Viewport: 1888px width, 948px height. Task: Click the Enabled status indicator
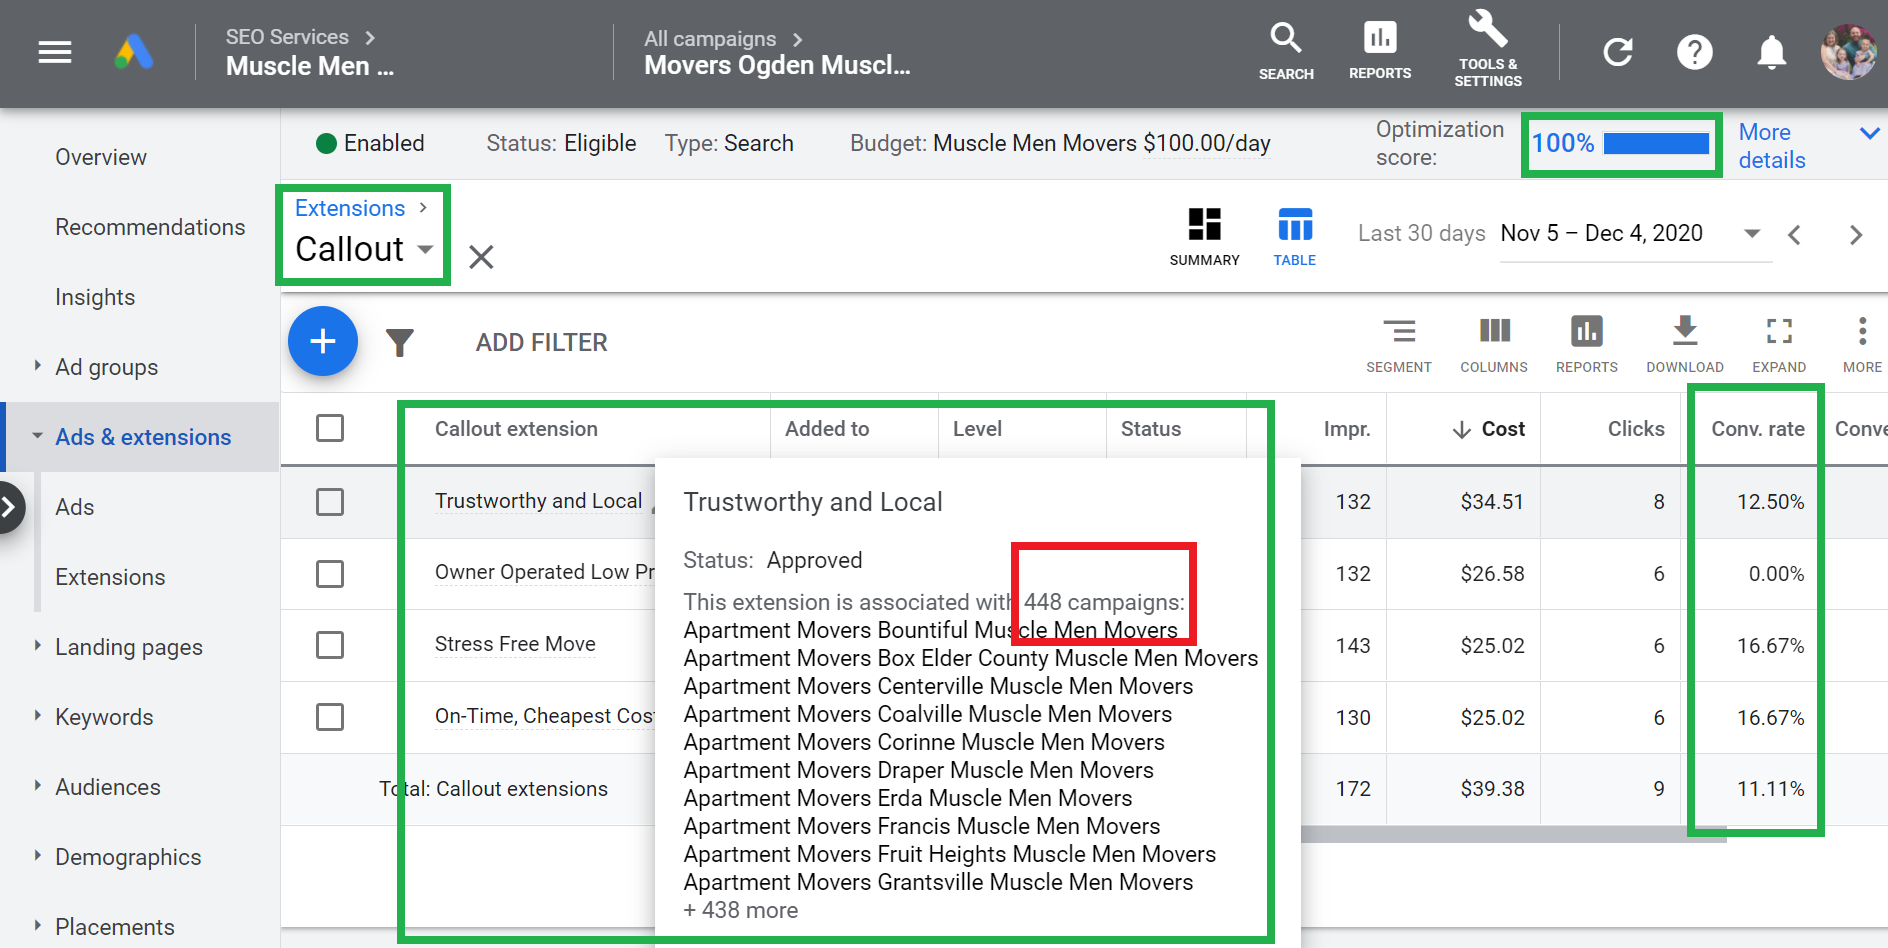tap(370, 143)
